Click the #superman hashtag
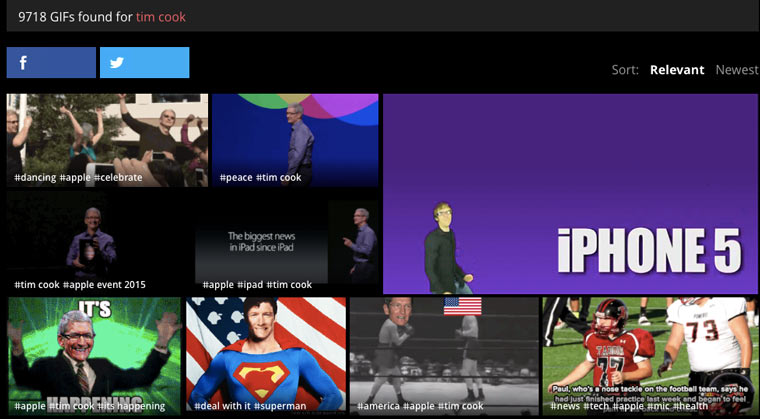 point(280,406)
